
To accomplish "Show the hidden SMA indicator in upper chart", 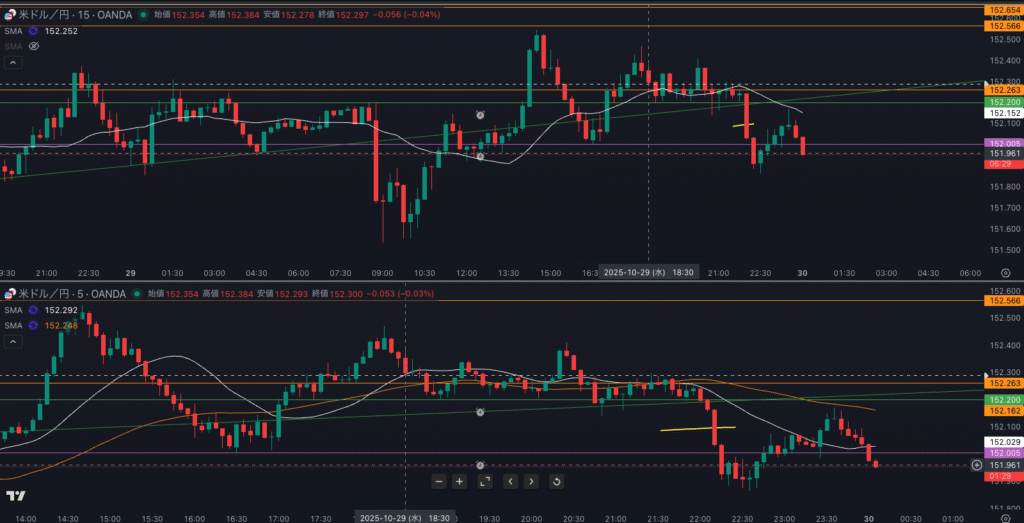I will (34, 46).
